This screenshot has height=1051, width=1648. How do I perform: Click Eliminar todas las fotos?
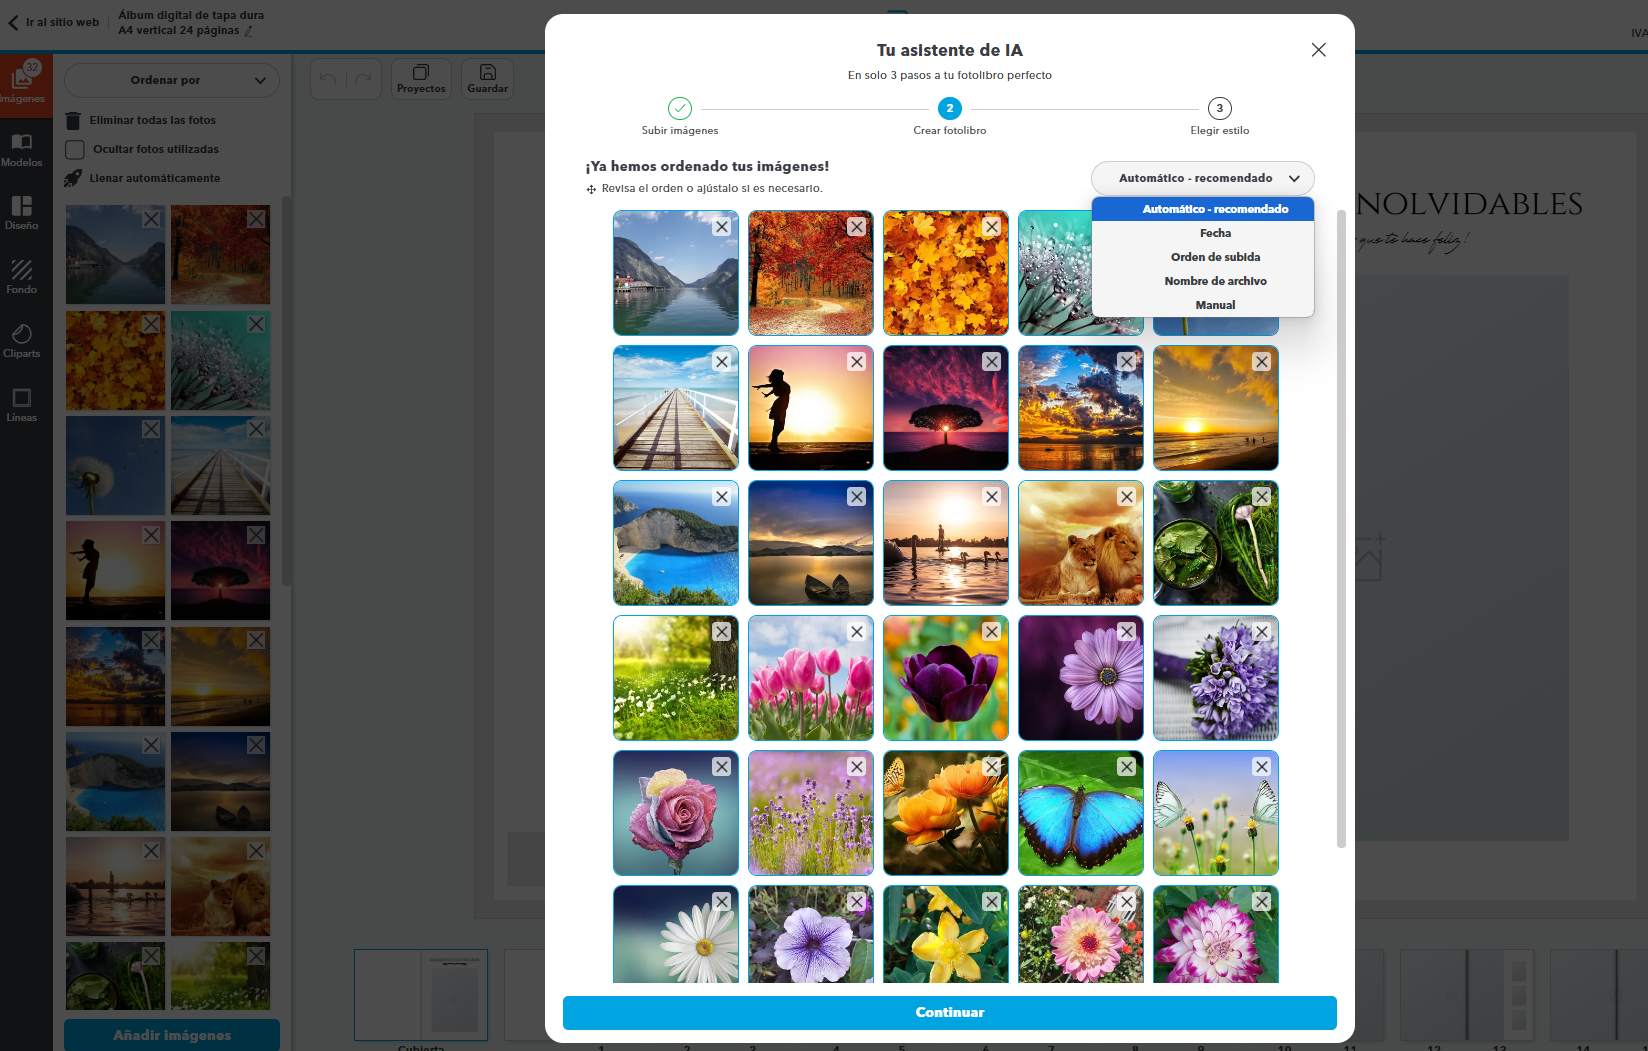152,120
